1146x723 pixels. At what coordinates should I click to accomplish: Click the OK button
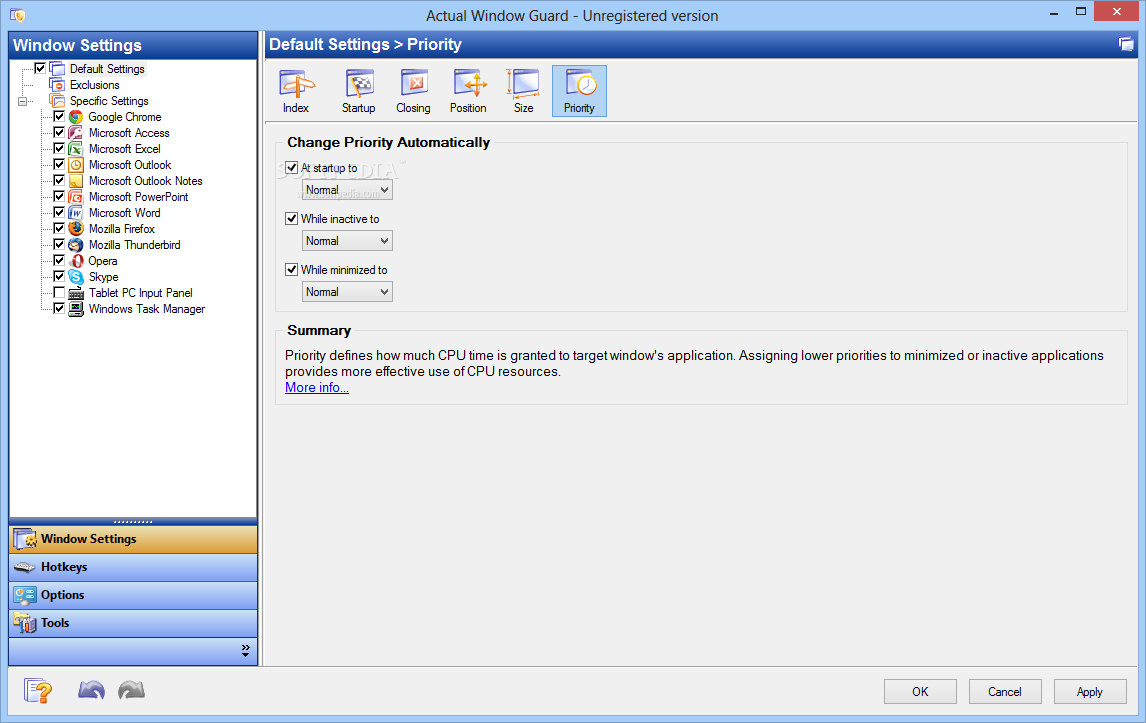click(x=920, y=692)
